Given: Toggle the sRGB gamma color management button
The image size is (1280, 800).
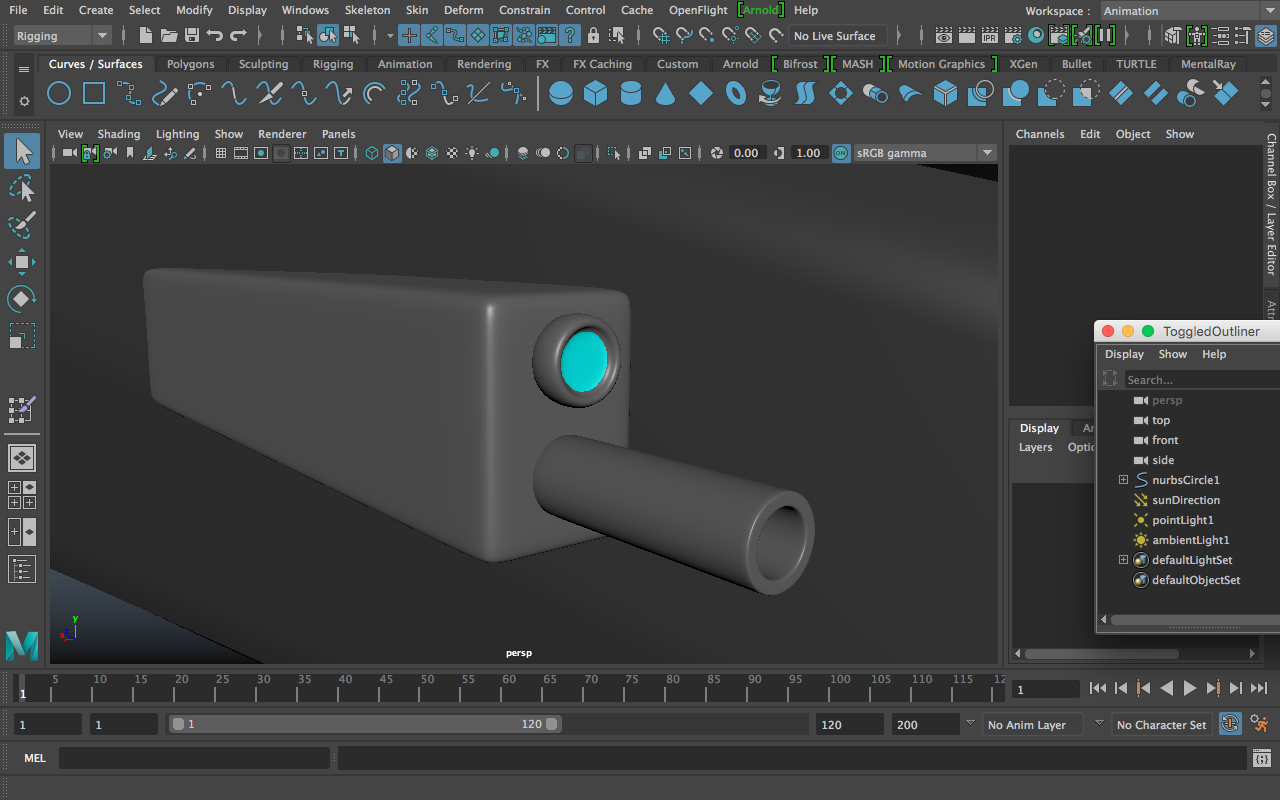Looking at the screenshot, I should [x=841, y=153].
